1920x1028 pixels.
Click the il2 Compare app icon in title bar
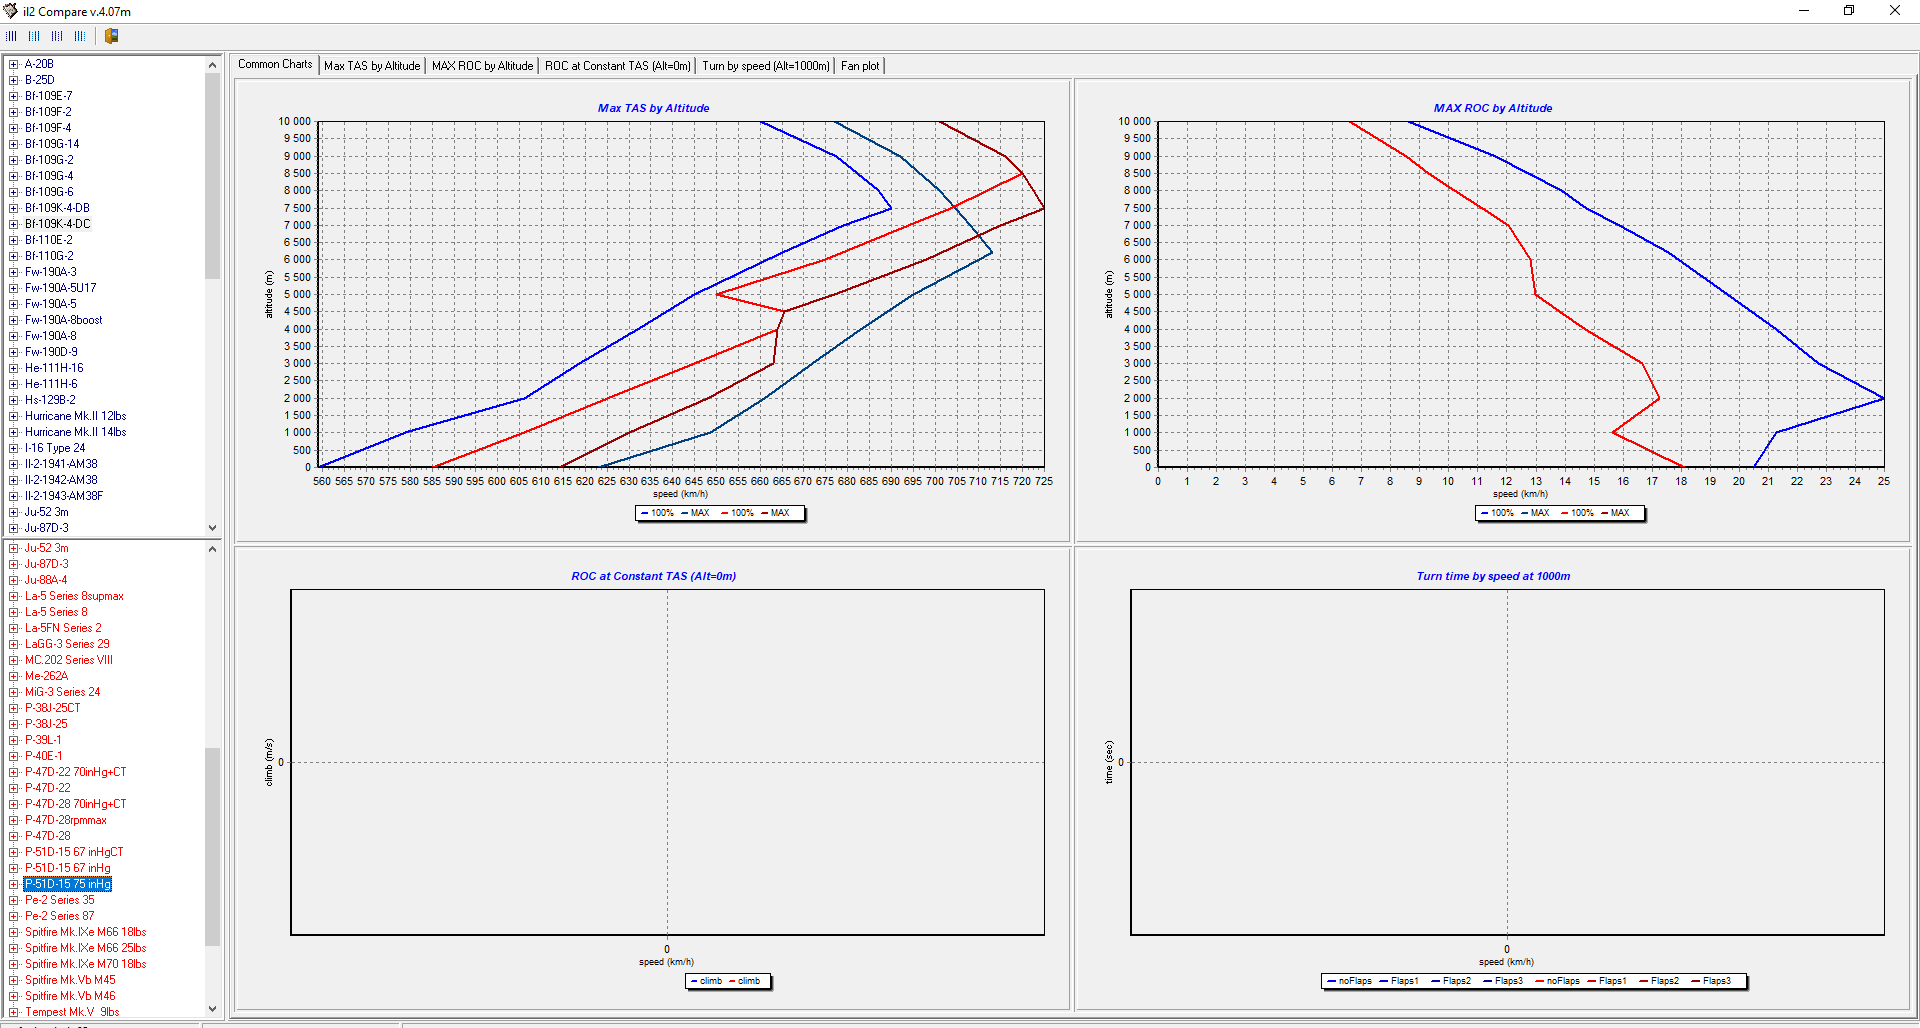pyautogui.click(x=11, y=11)
